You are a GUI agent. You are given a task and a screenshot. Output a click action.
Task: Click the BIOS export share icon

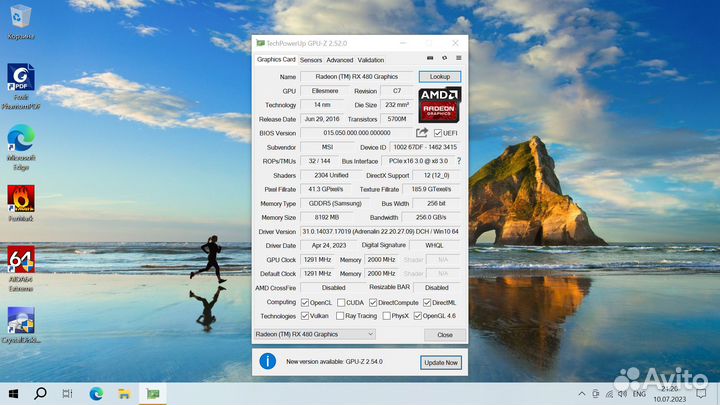click(422, 132)
